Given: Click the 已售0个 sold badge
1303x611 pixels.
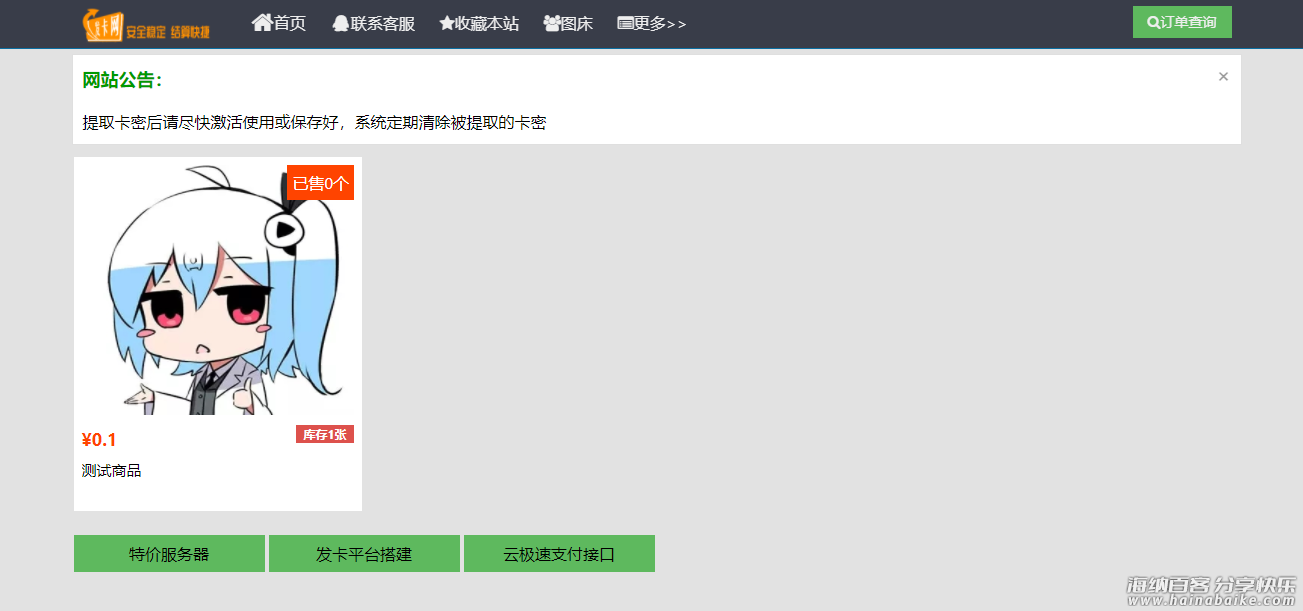Looking at the screenshot, I should pos(320,183).
